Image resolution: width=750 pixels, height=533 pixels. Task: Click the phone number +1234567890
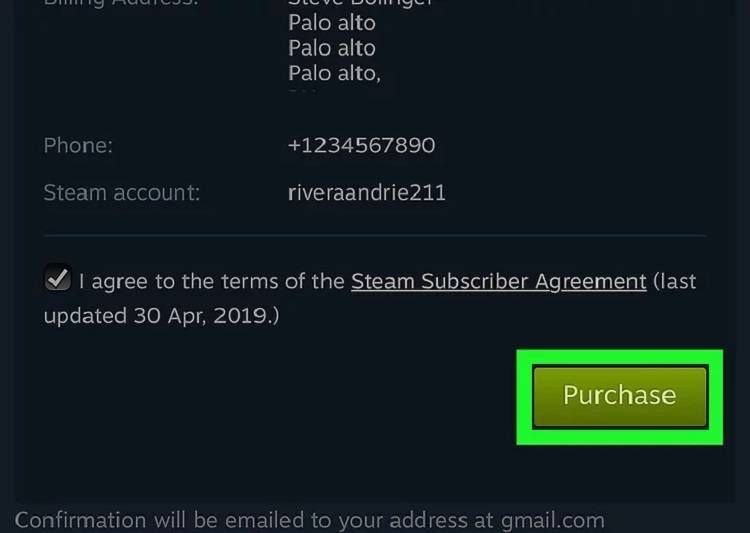(x=361, y=145)
